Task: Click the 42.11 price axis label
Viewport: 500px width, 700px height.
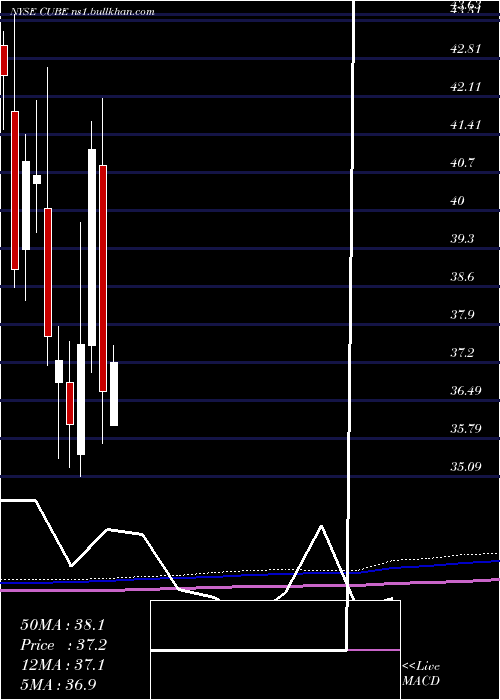Action: click(x=466, y=86)
